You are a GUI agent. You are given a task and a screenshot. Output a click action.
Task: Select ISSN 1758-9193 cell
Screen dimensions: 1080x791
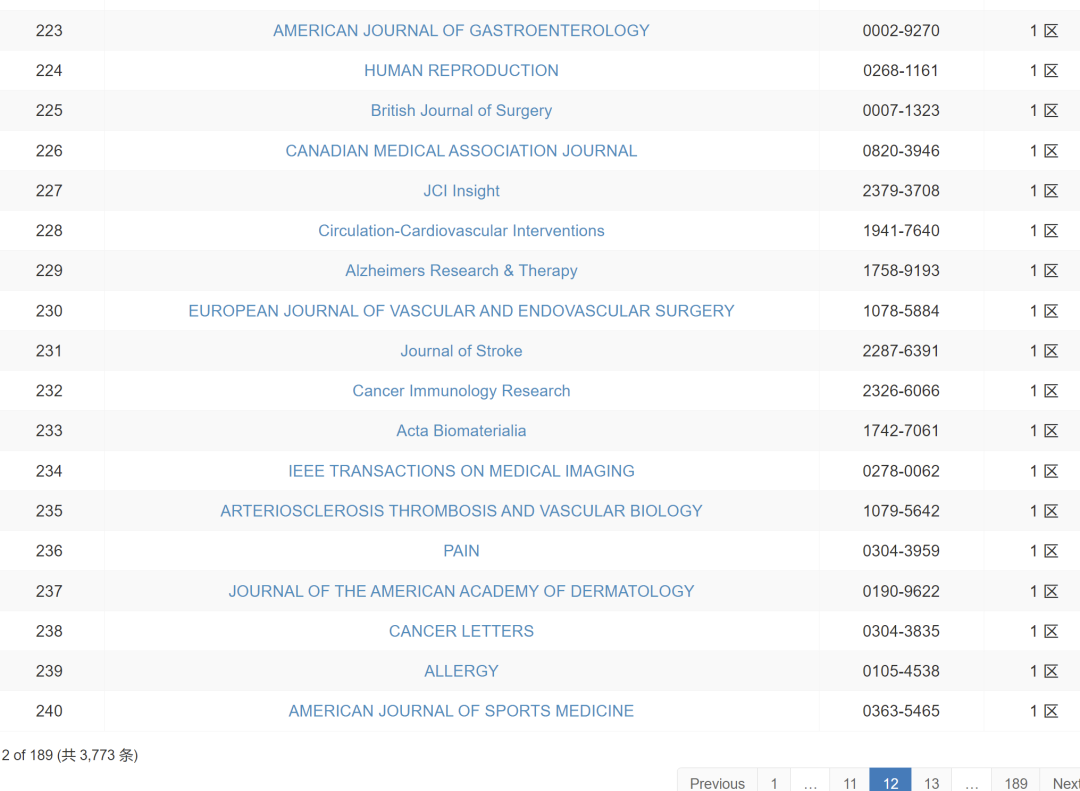pyautogui.click(x=901, y=270)
